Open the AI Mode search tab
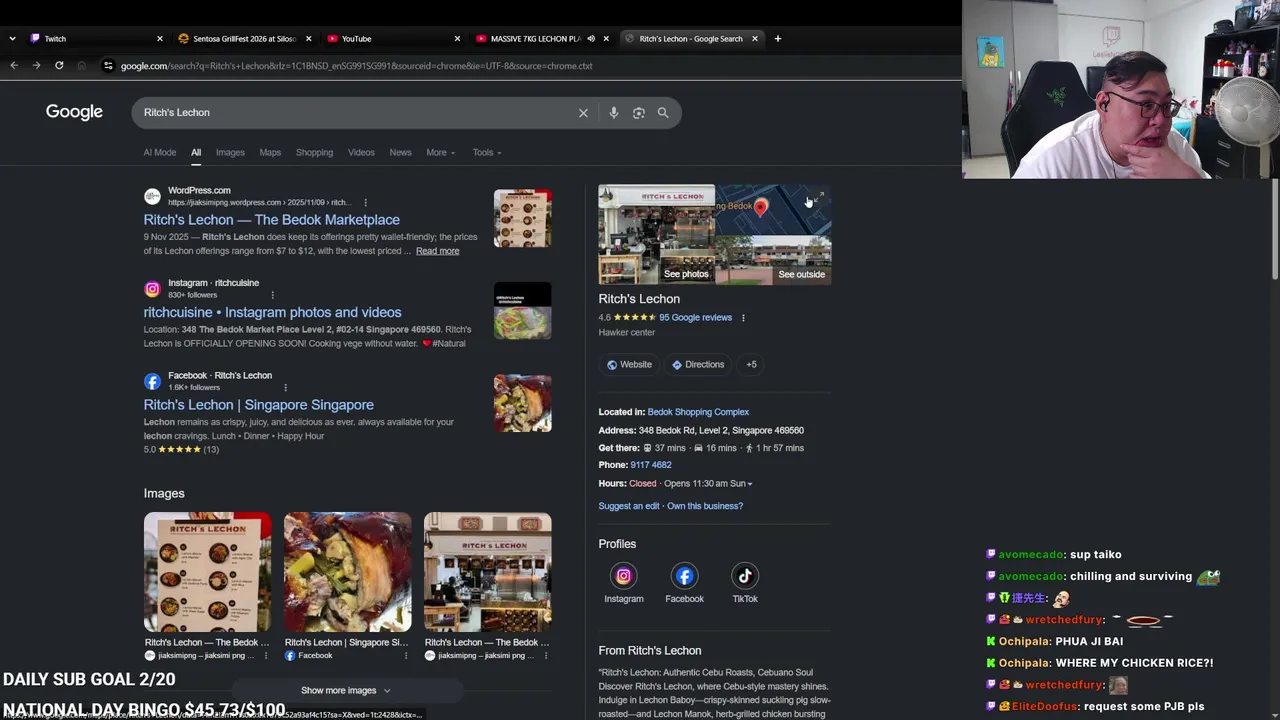 [159, 153]
